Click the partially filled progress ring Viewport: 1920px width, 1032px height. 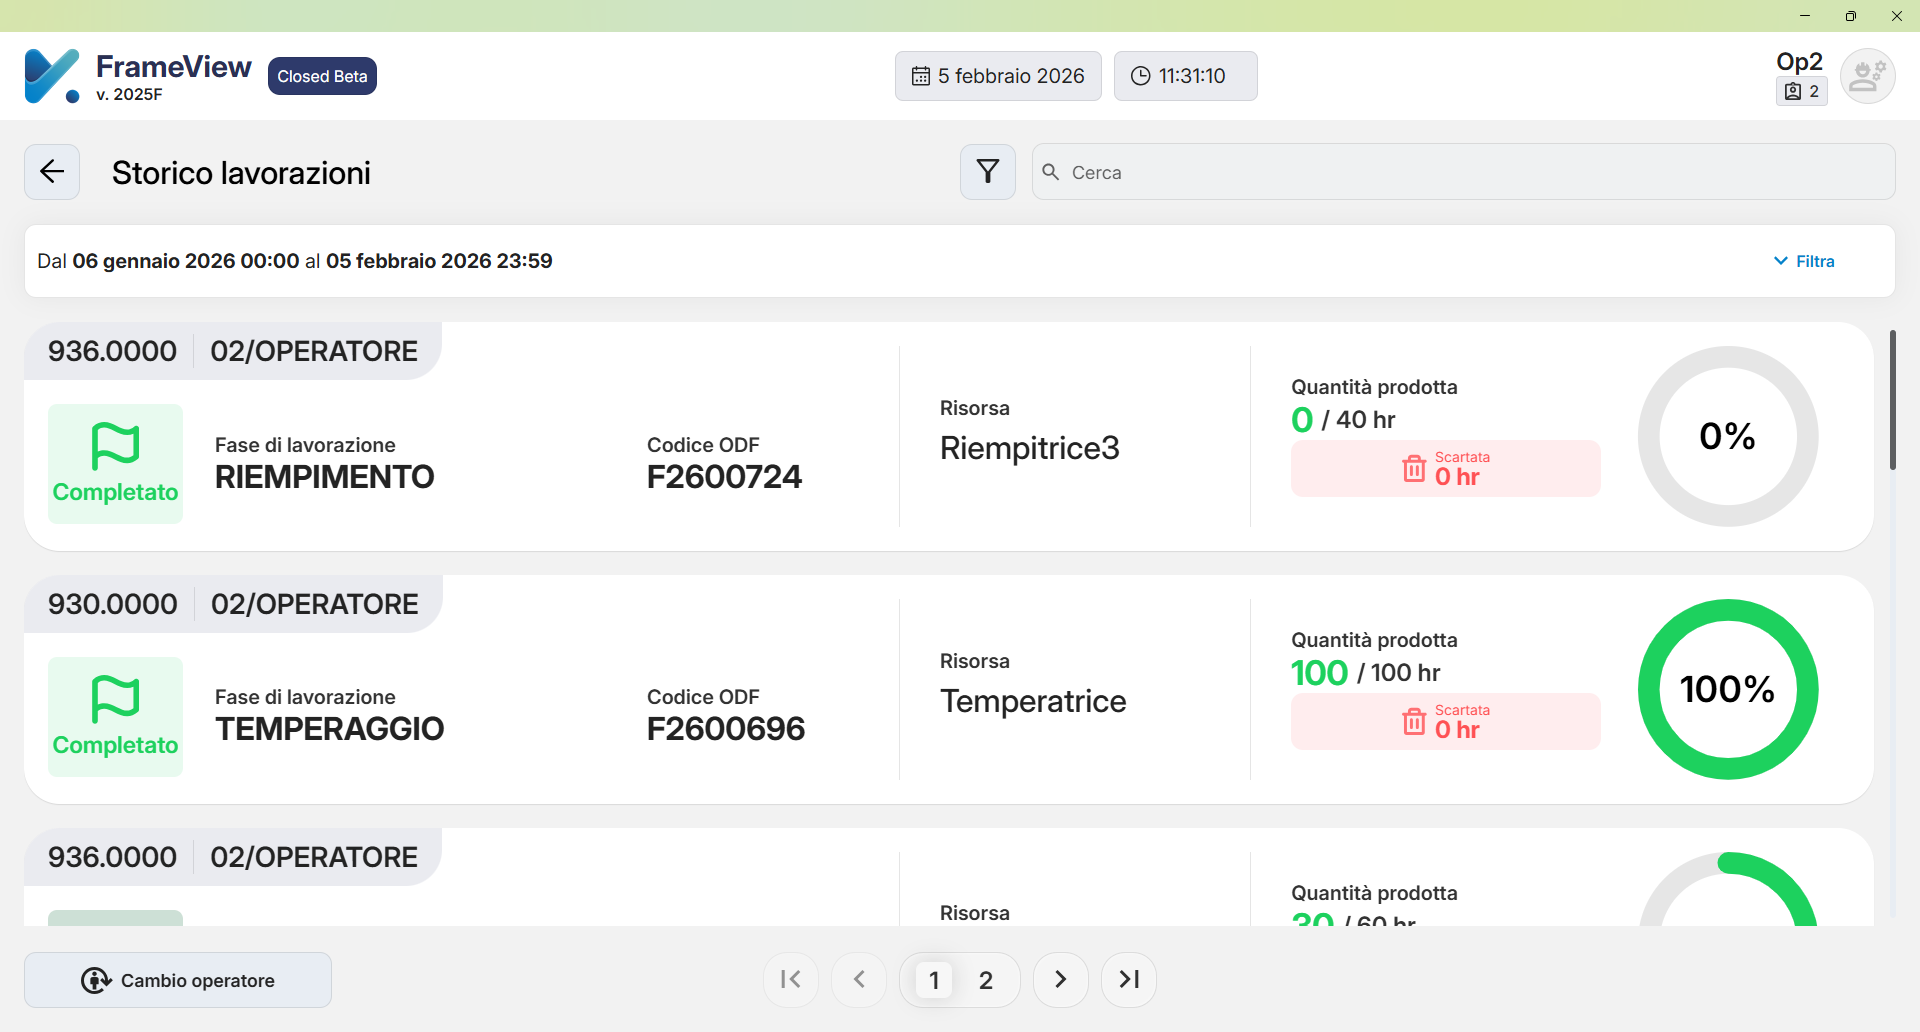point(1728,889)
